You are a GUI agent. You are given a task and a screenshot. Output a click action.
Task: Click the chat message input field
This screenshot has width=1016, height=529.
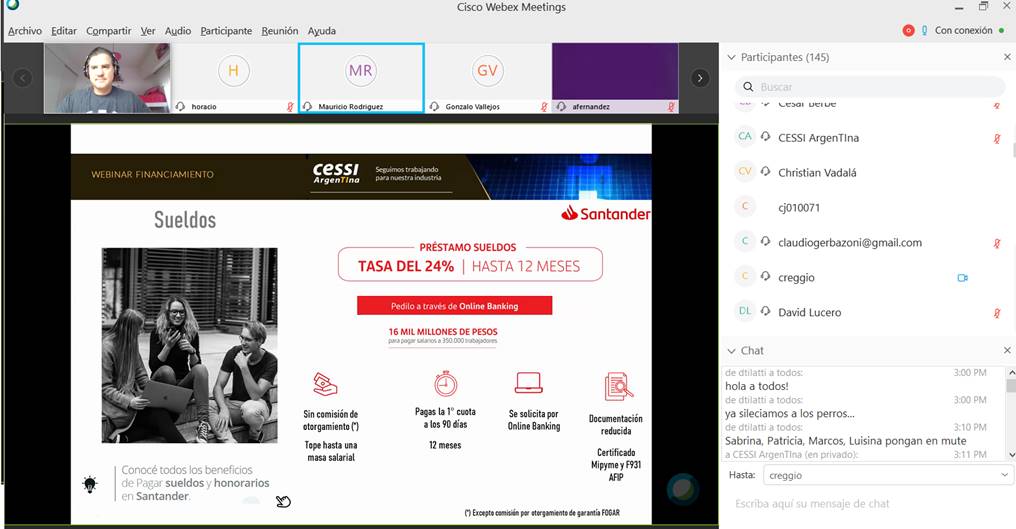click(868, 504)
